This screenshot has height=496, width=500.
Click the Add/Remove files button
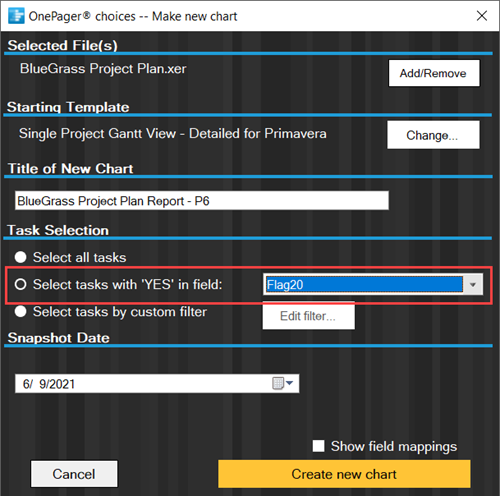(x=434, y=73)
